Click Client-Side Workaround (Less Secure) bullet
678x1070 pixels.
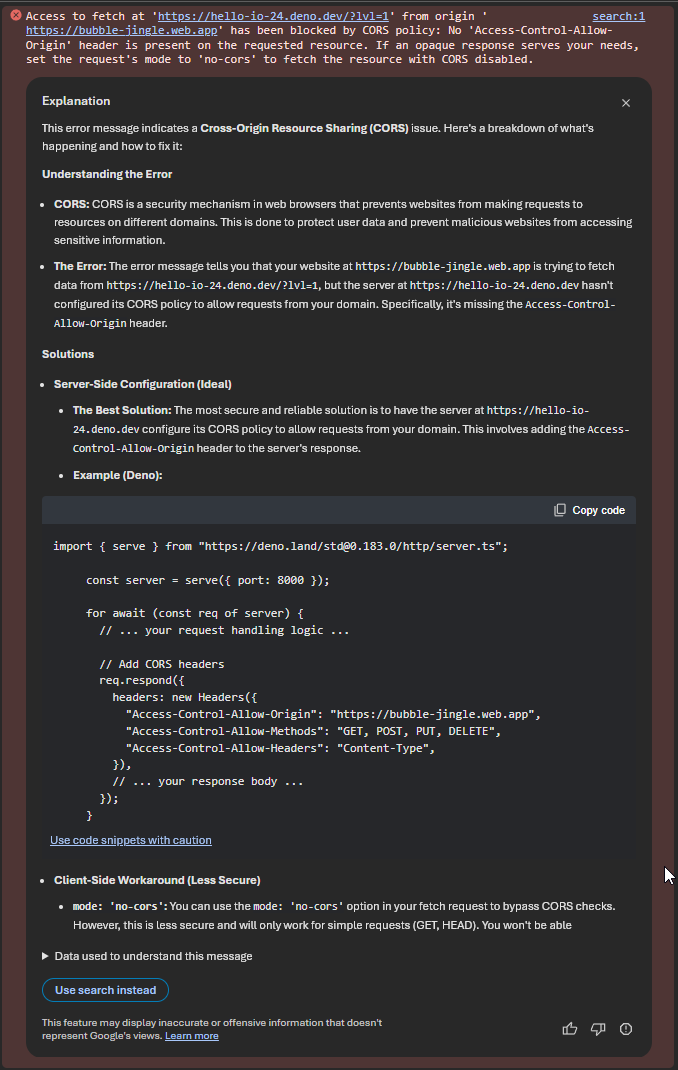pos(157,880)
